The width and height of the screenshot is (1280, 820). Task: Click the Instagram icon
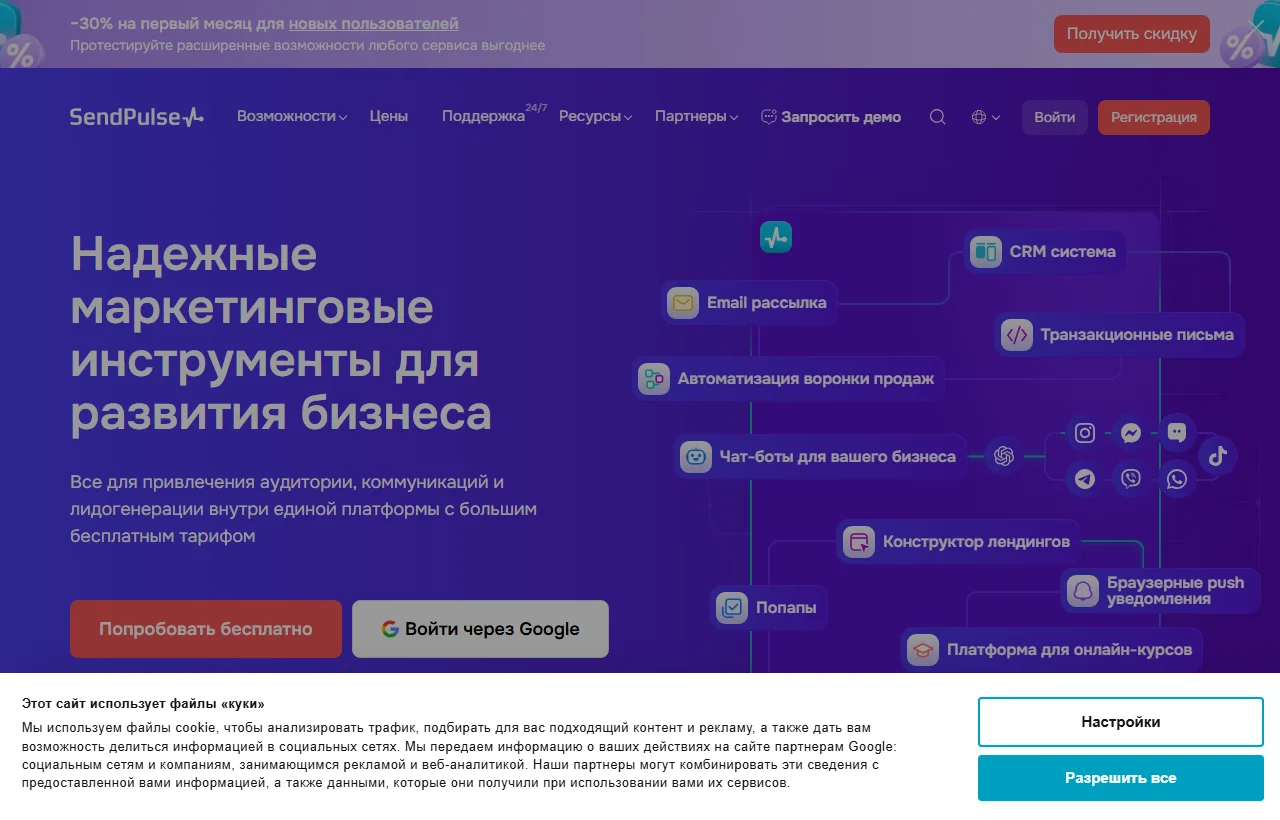click(x=1085, y=433)
